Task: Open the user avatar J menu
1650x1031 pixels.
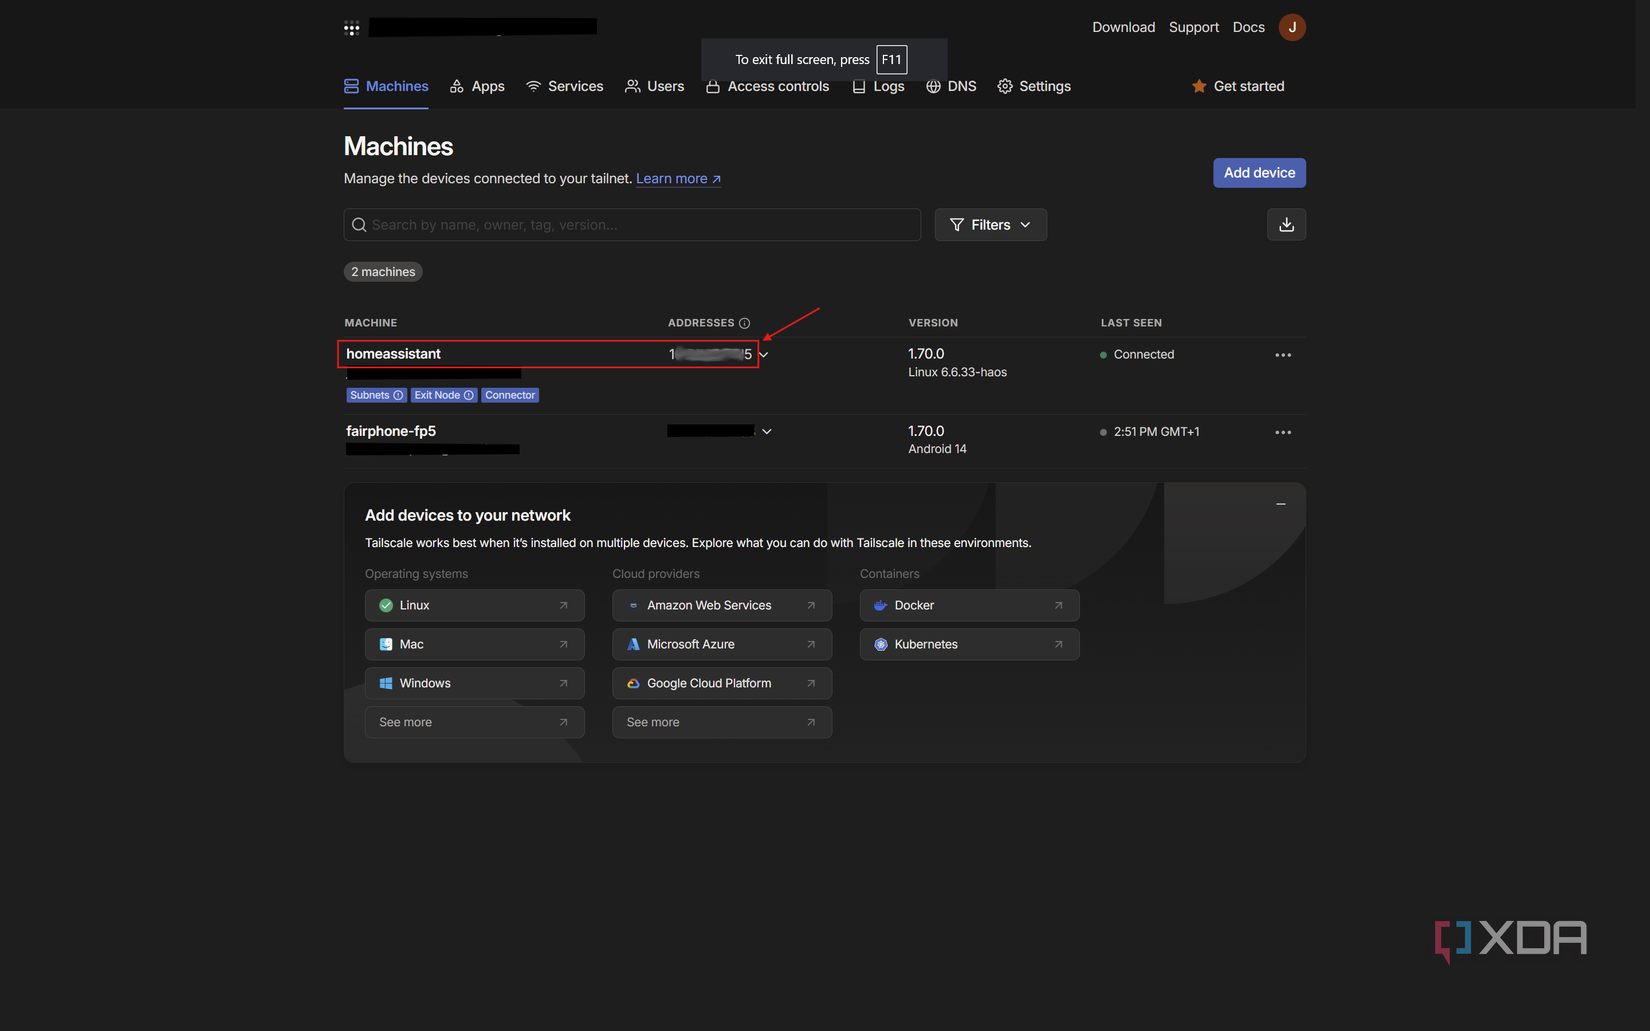Action: (1292, 27)
